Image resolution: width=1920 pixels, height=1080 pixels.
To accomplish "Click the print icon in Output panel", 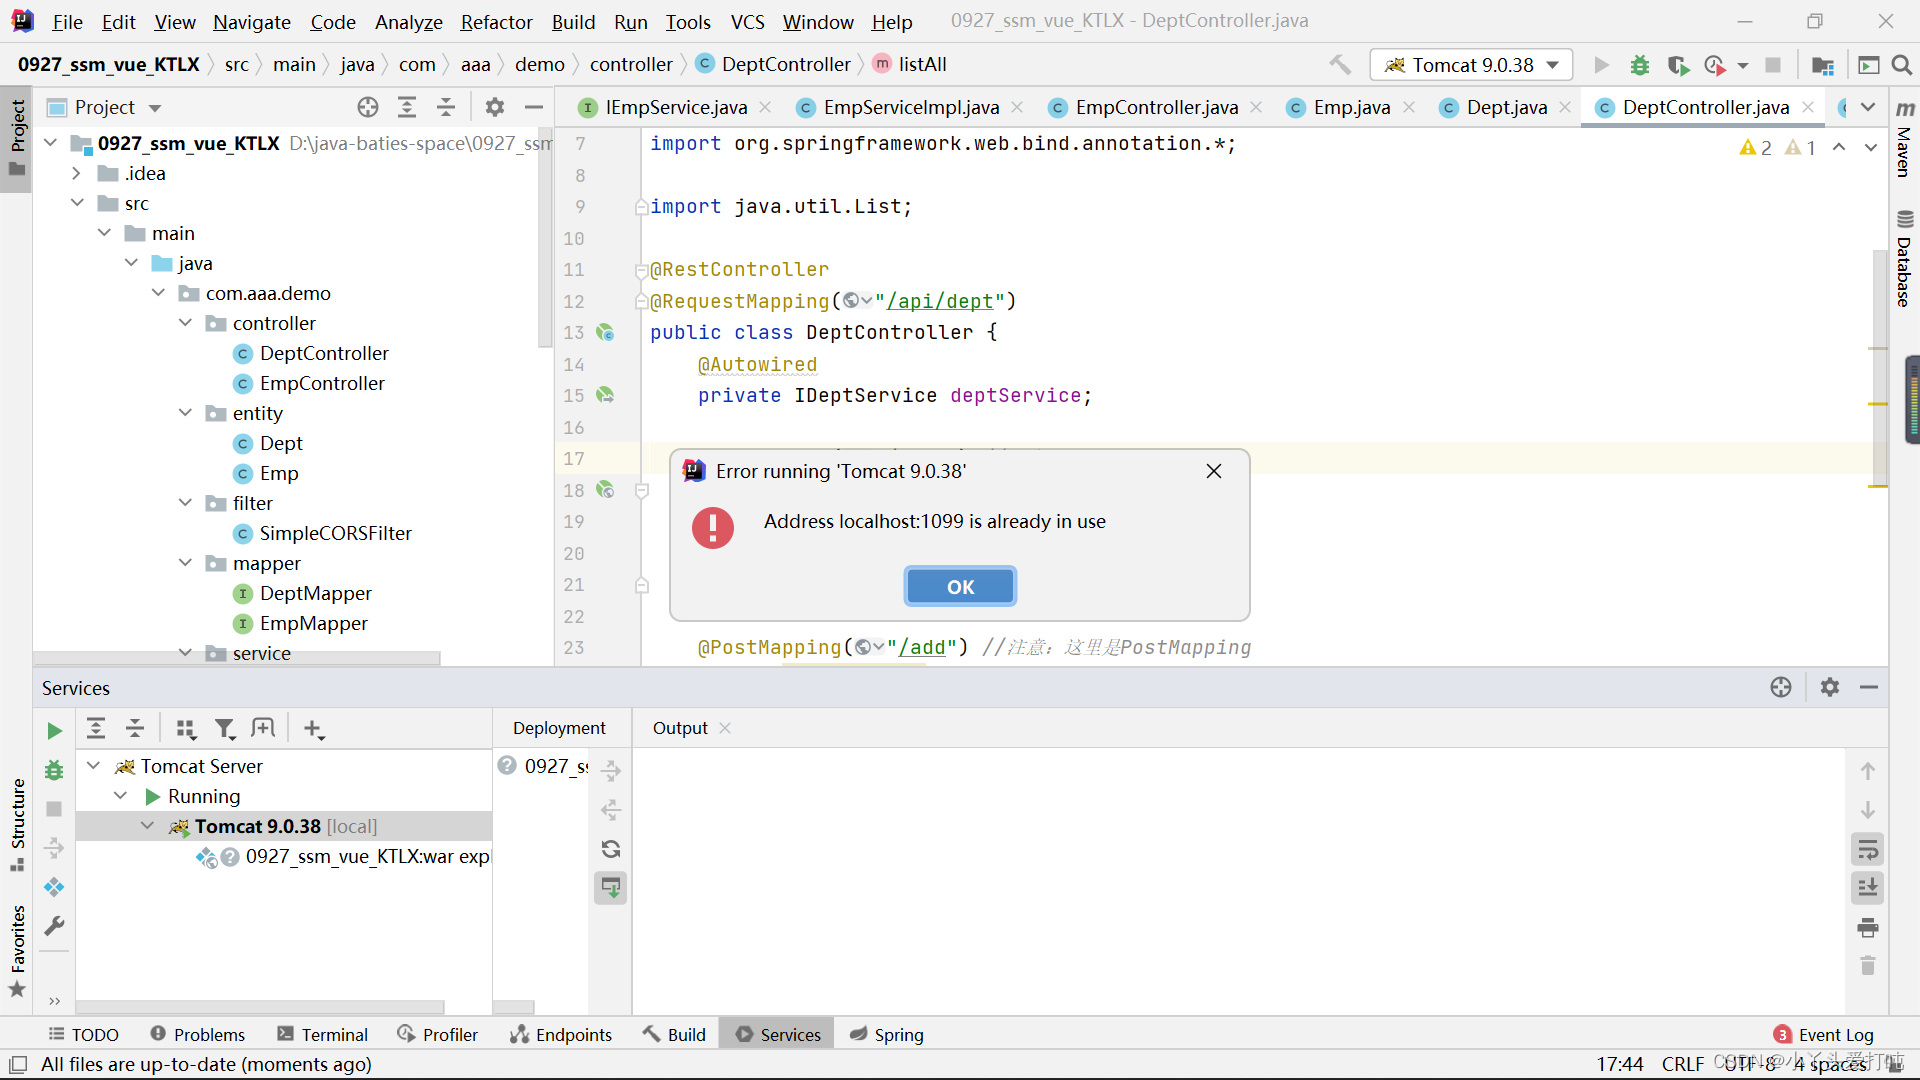I will 1867,927.
